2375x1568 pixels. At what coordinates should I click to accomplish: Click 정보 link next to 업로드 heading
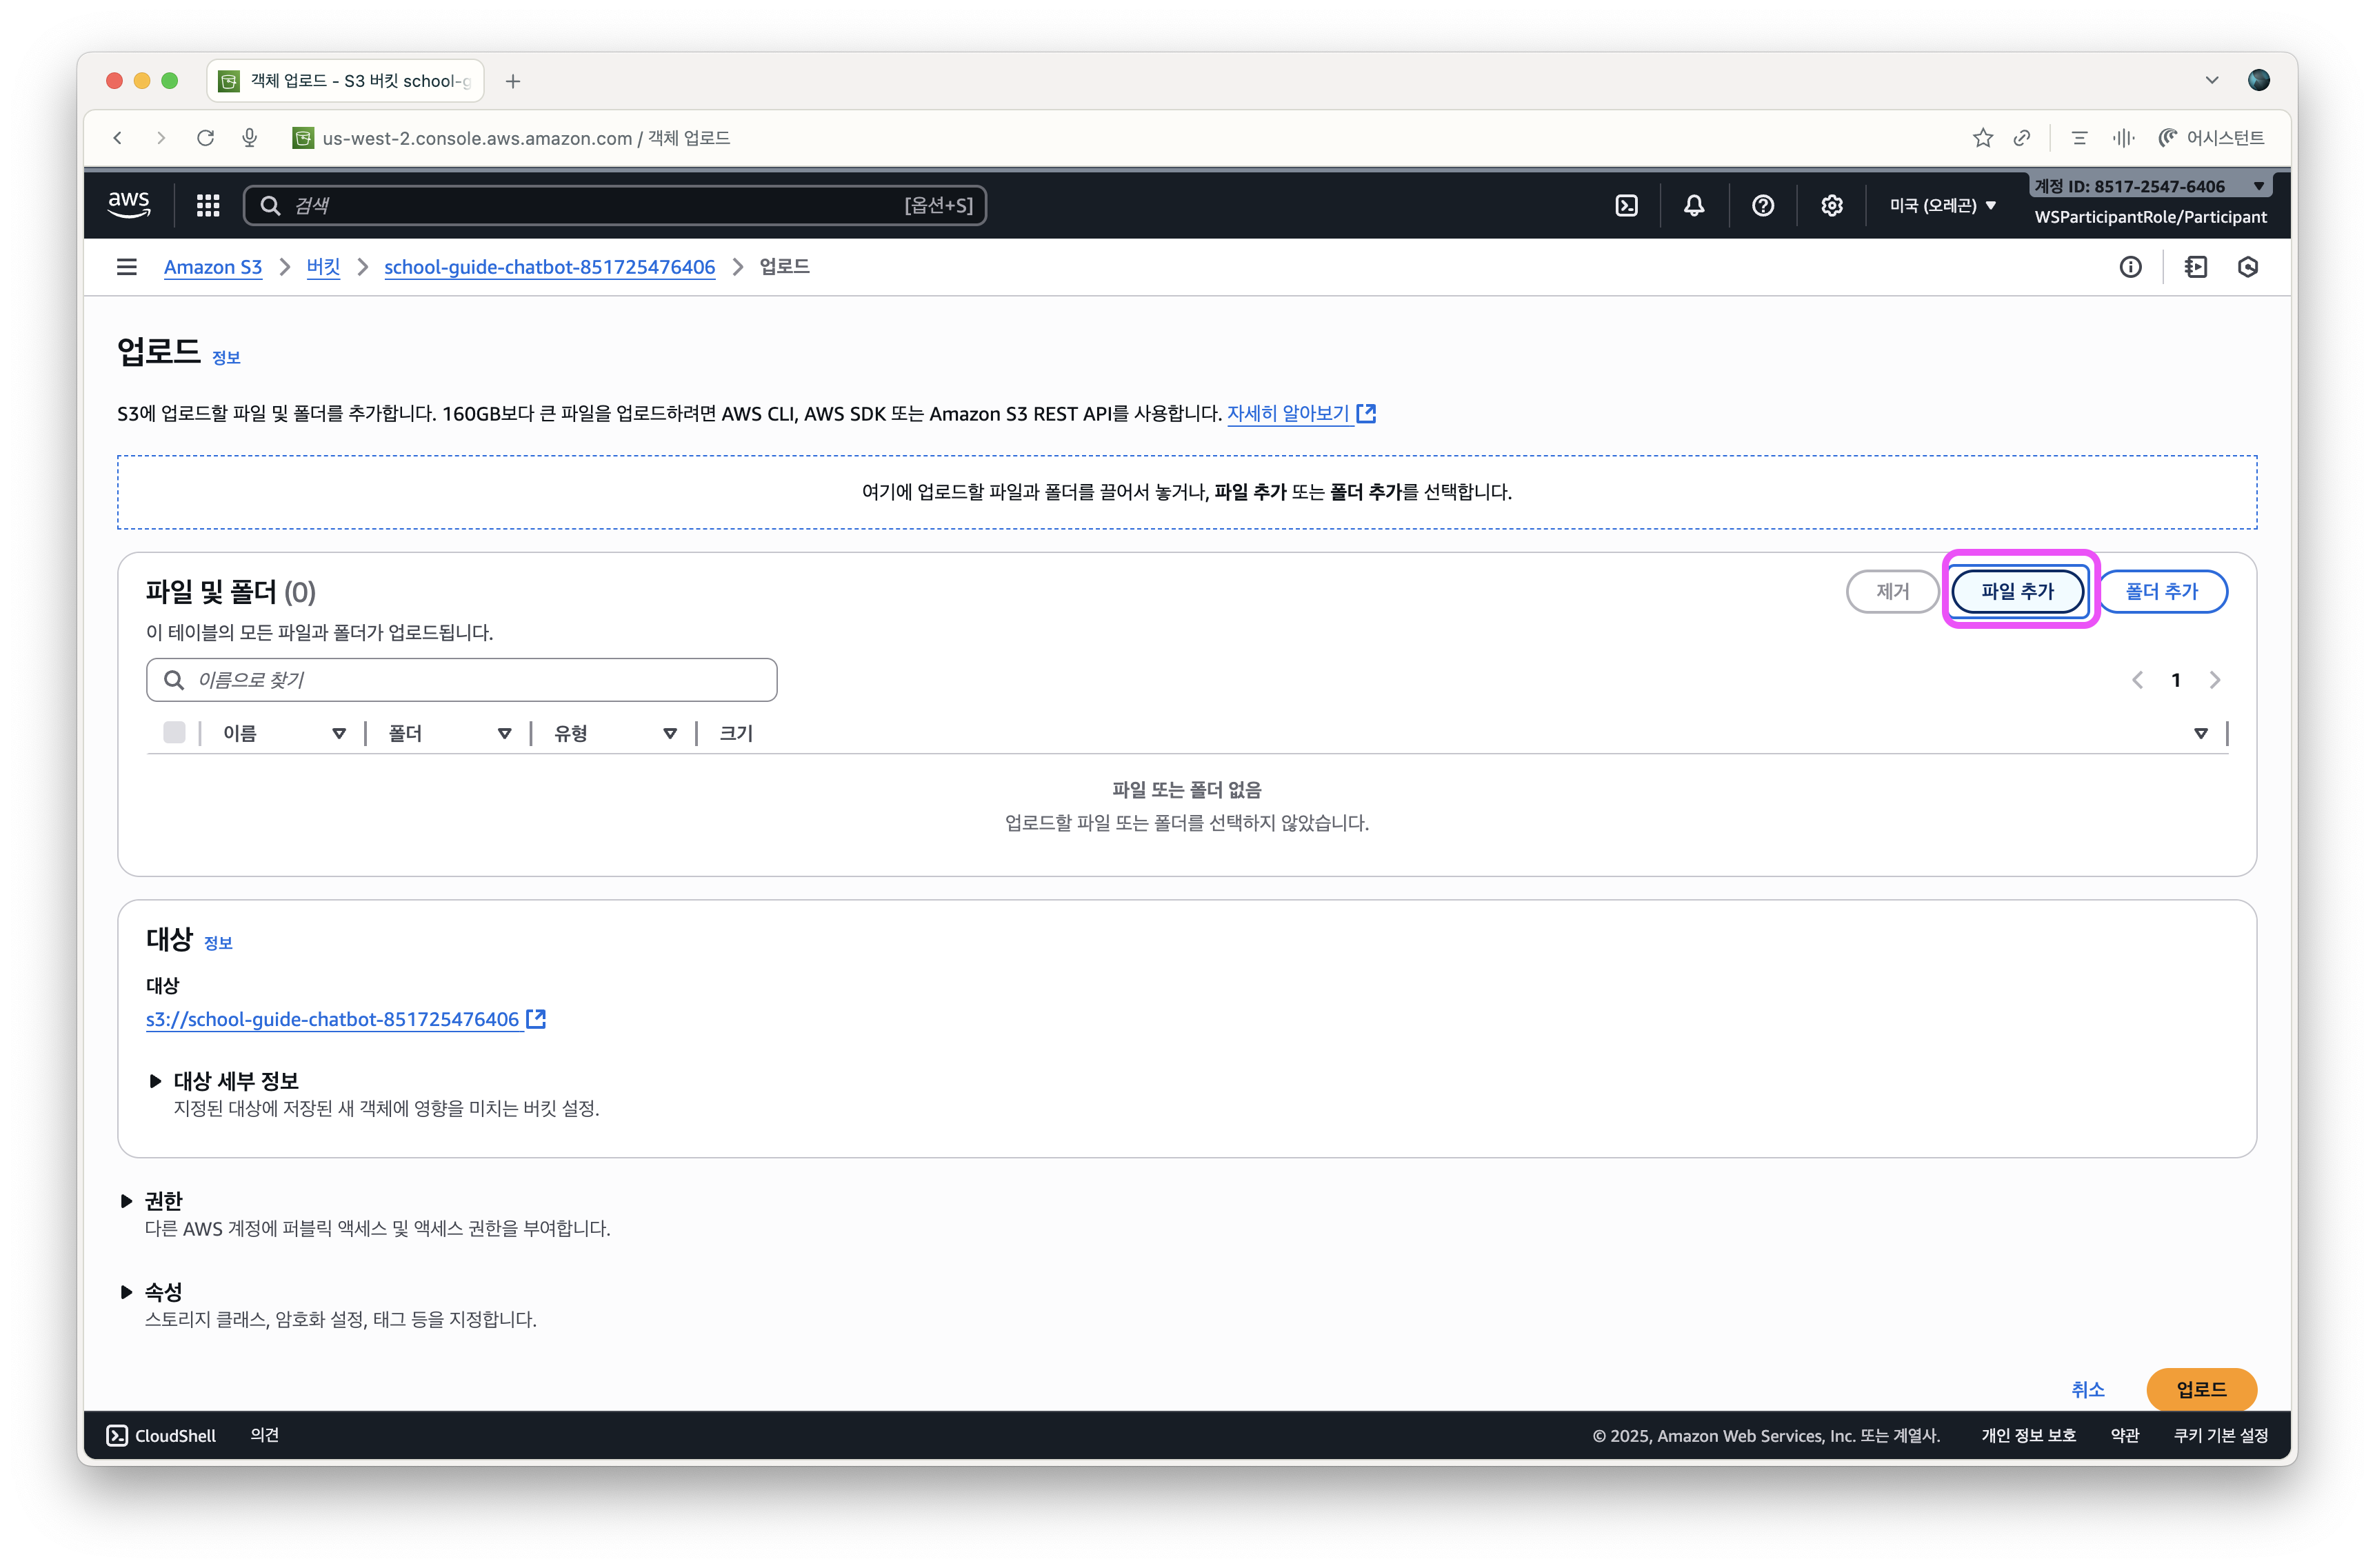[x=226, y=358]
